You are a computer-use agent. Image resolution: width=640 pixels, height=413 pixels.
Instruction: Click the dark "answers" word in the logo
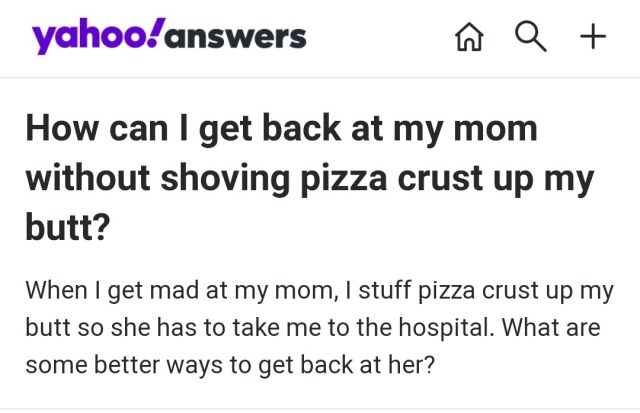tap(236, 38)
